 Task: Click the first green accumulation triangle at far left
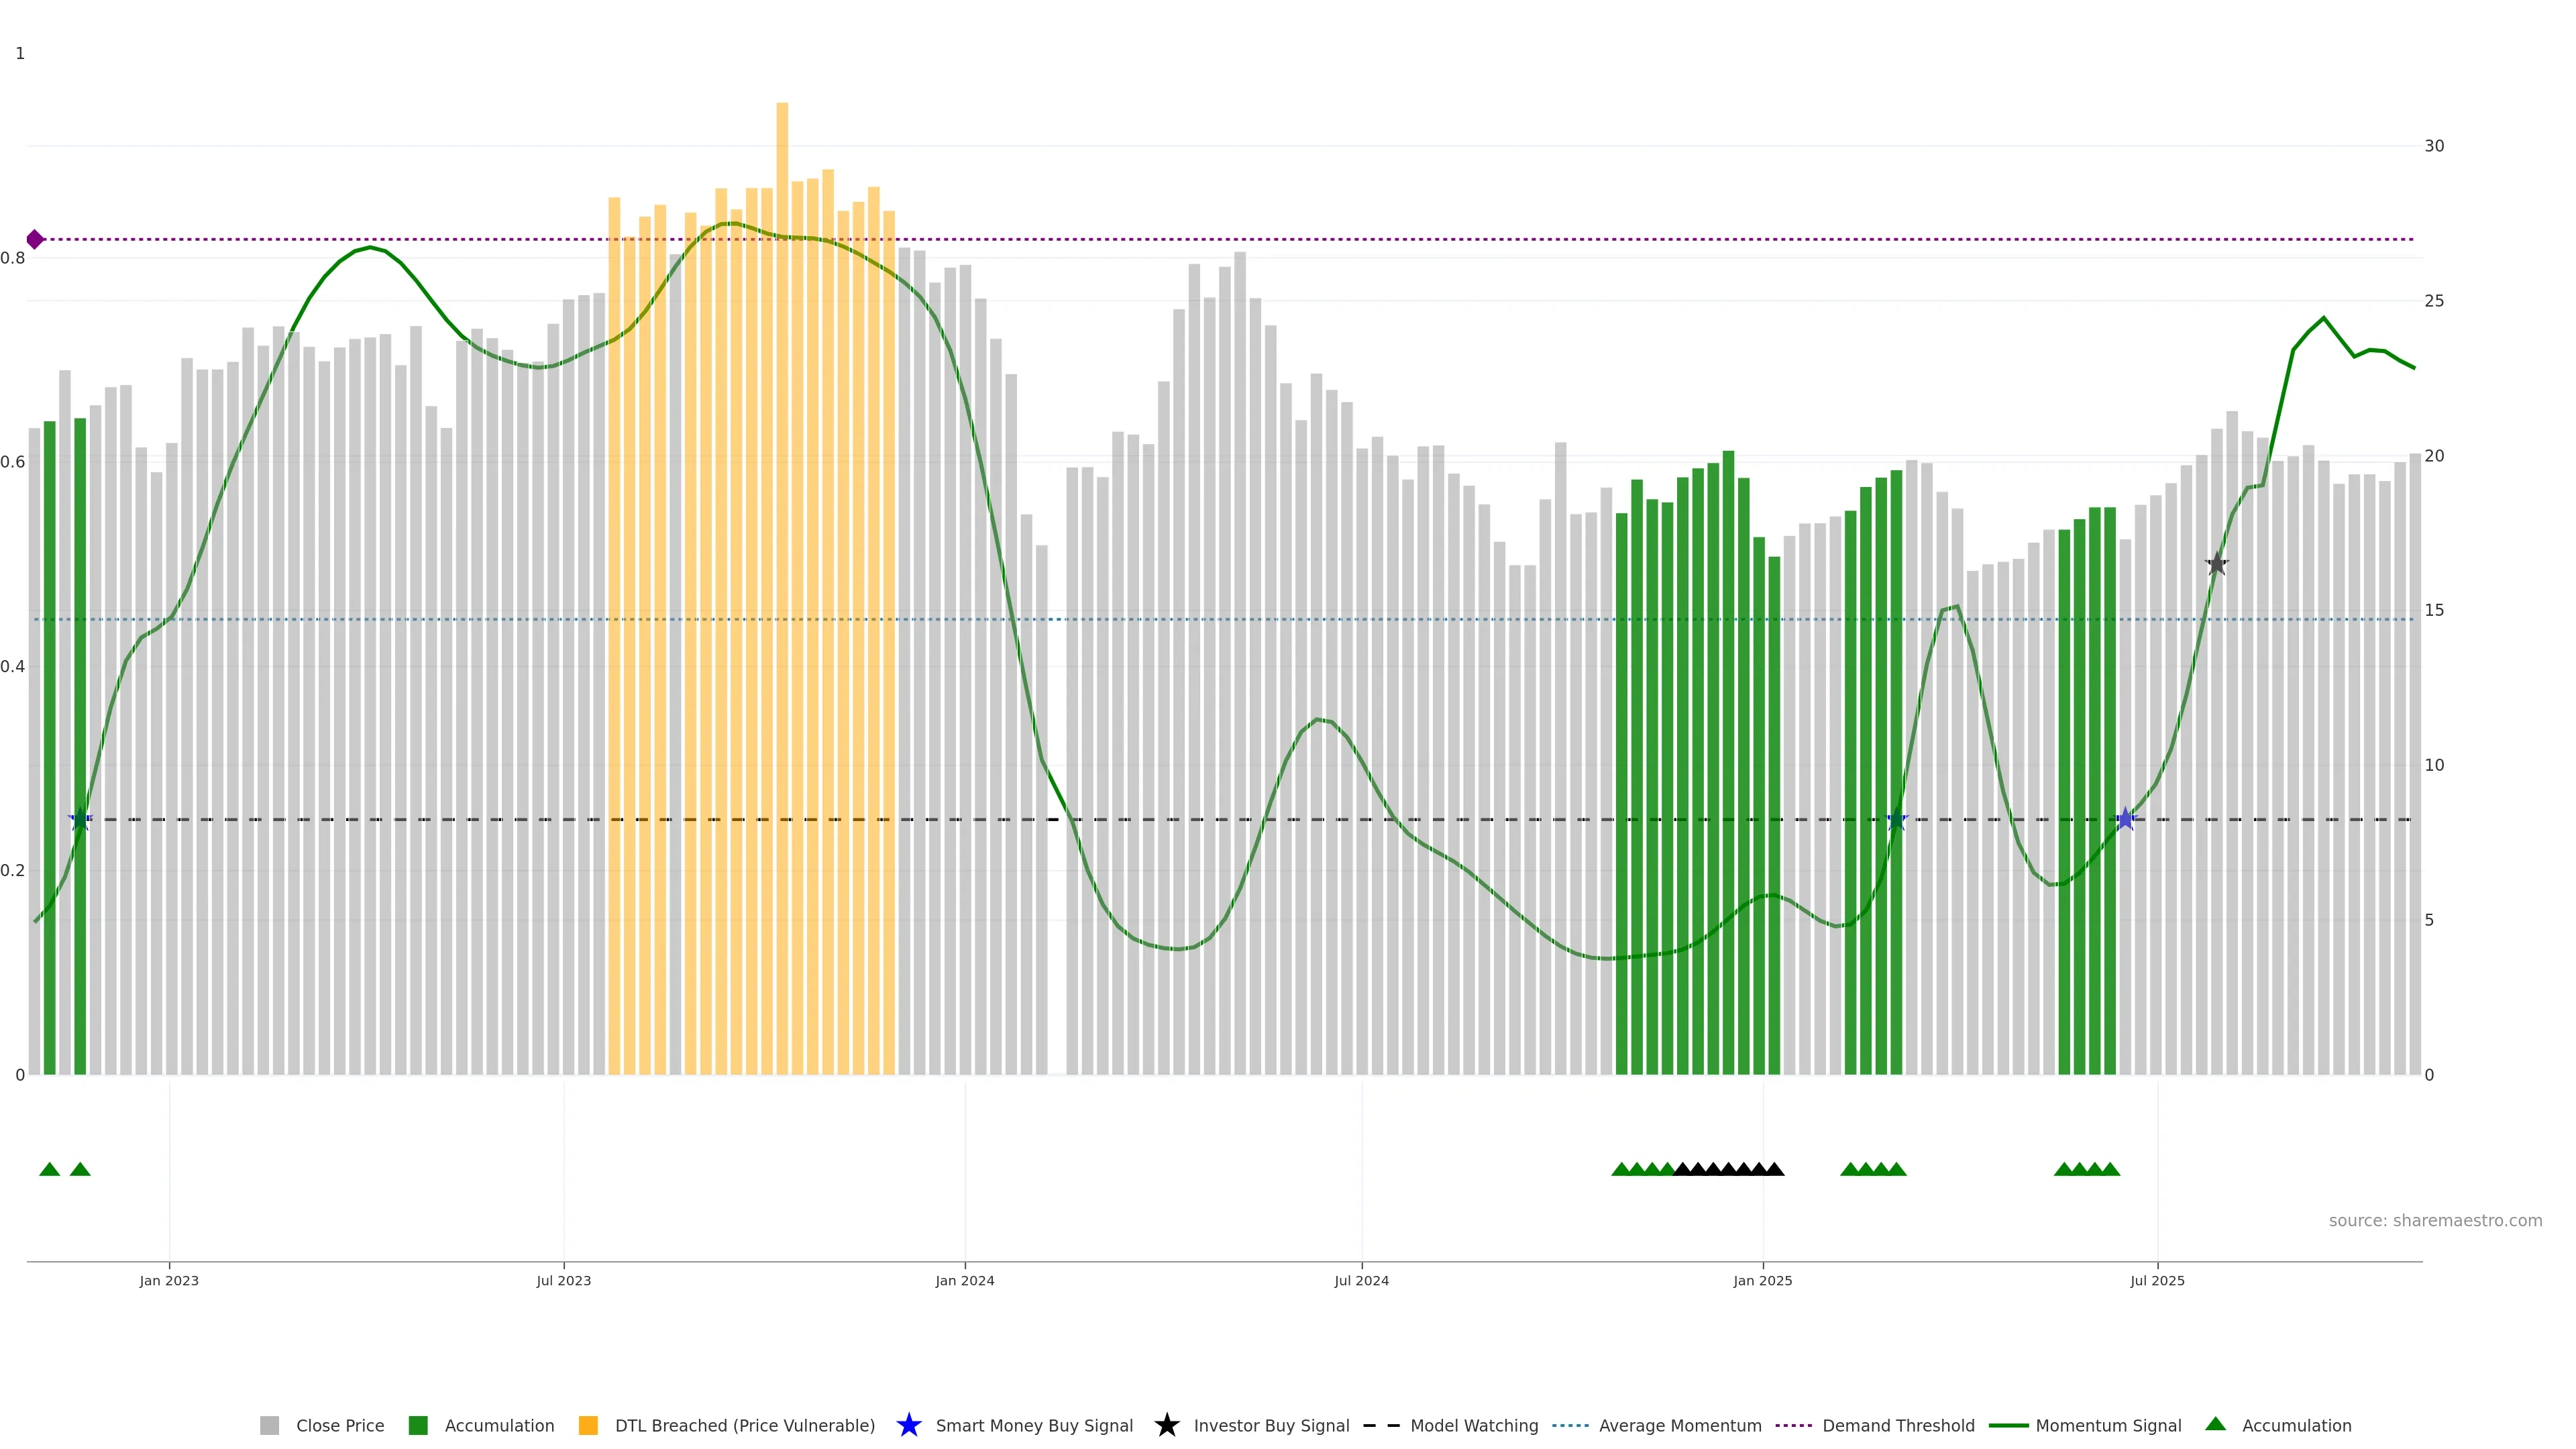coord(49,1169)
